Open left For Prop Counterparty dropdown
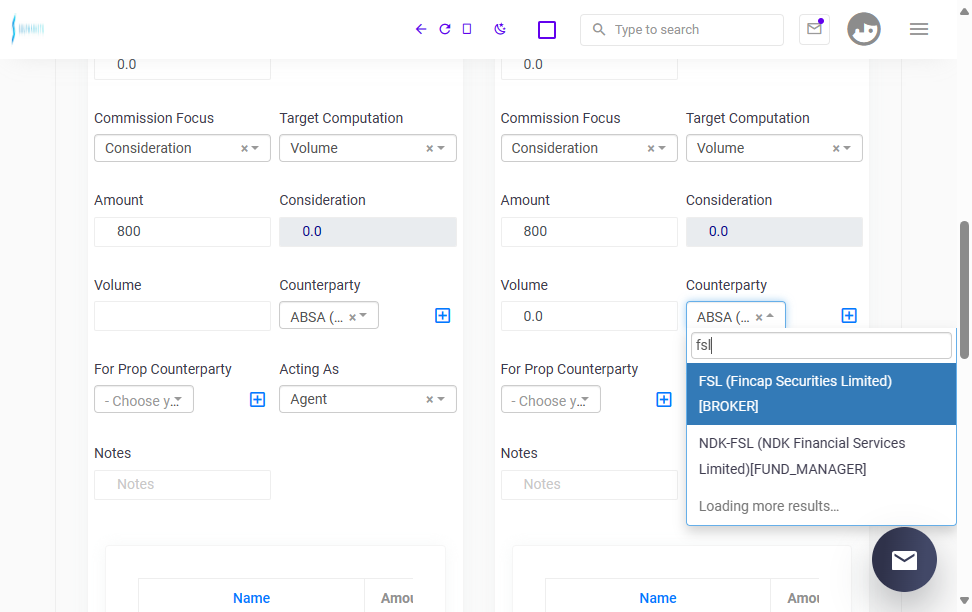This screenshot has height=612, width=972. pos(144,399)
